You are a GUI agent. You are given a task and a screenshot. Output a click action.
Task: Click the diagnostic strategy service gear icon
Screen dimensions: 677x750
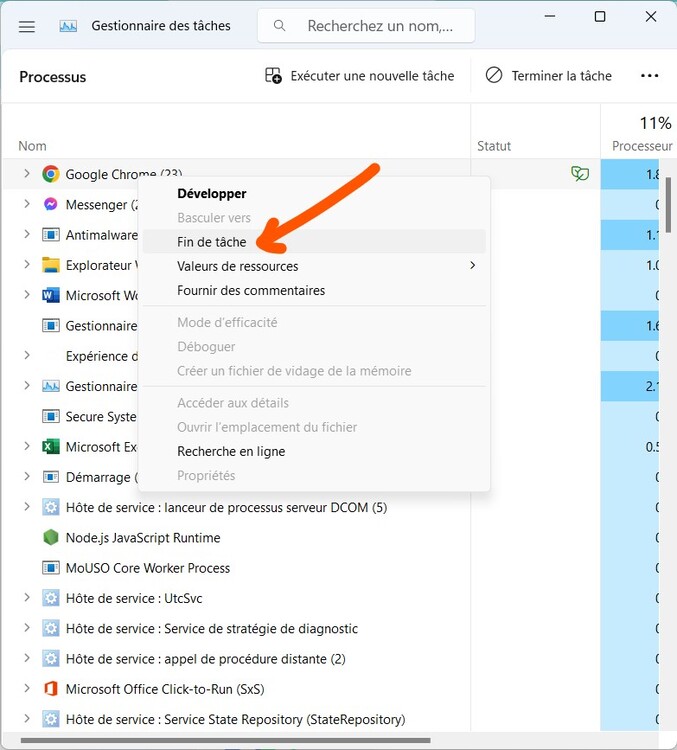coord(51,628)
